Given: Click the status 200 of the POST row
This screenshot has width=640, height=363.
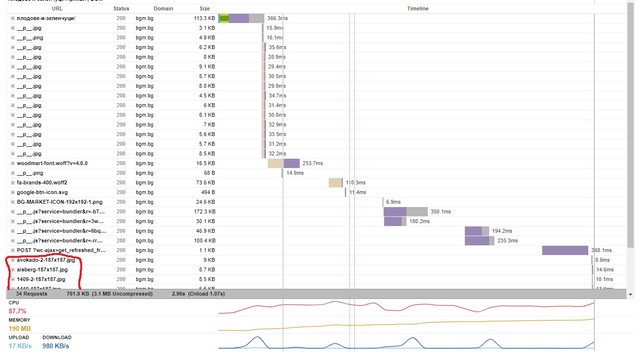Looking at the screenshot, I should coord(121,250).
